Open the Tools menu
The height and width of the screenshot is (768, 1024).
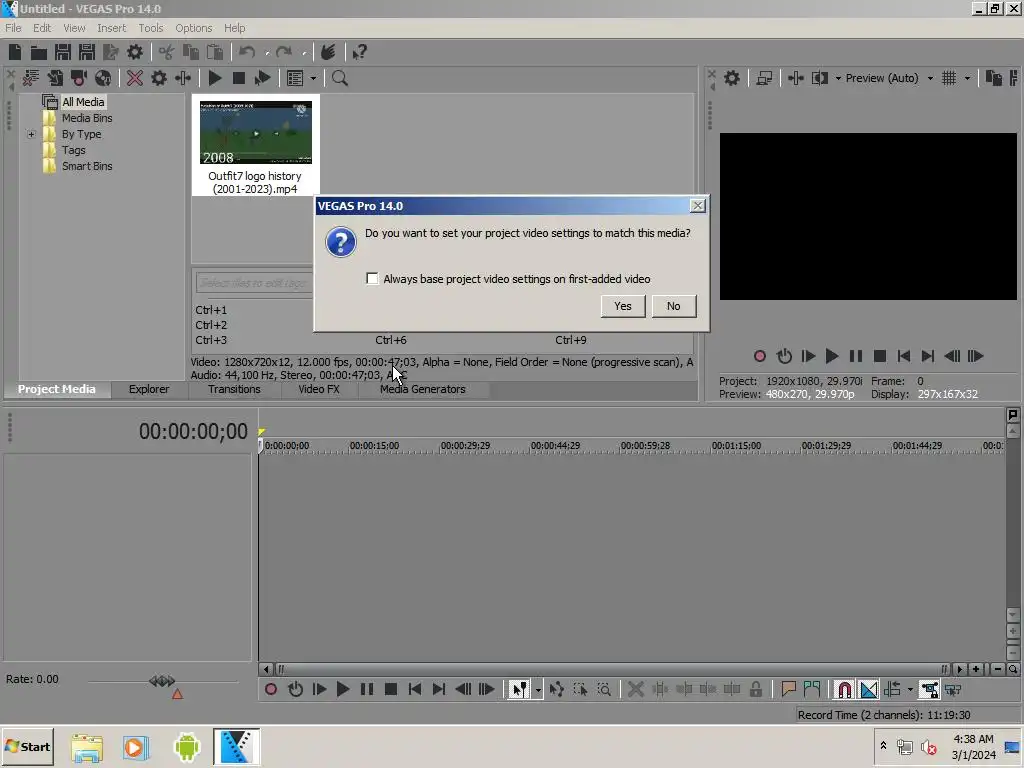[151, 28]
